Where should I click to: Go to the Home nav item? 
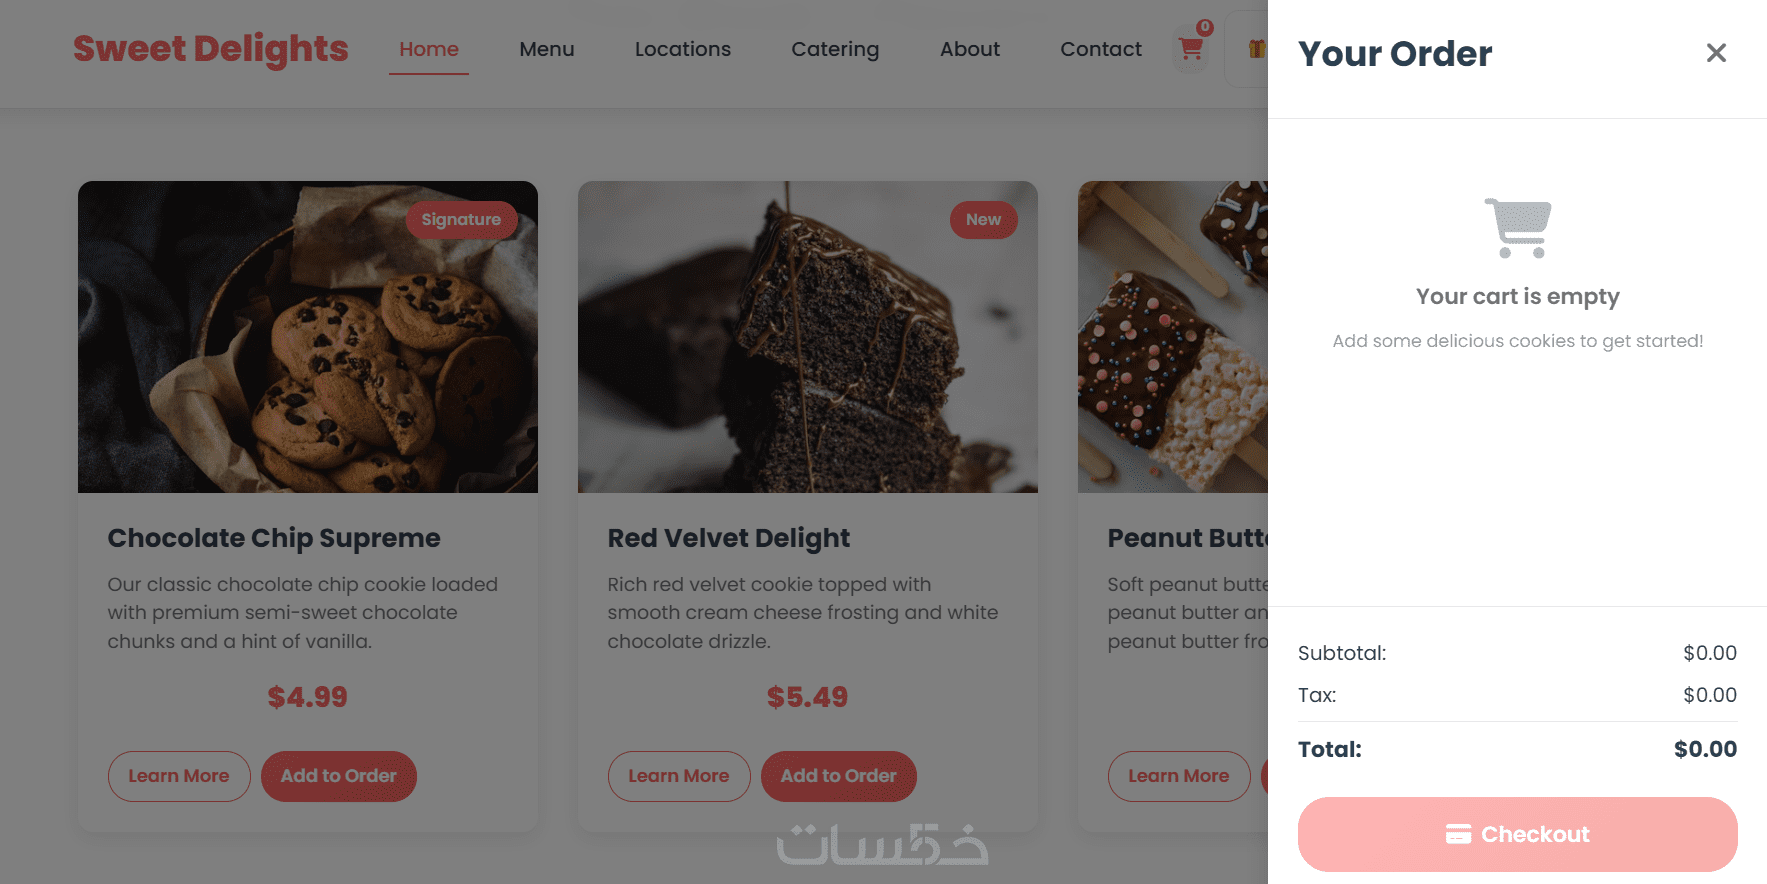pos(429,49)
